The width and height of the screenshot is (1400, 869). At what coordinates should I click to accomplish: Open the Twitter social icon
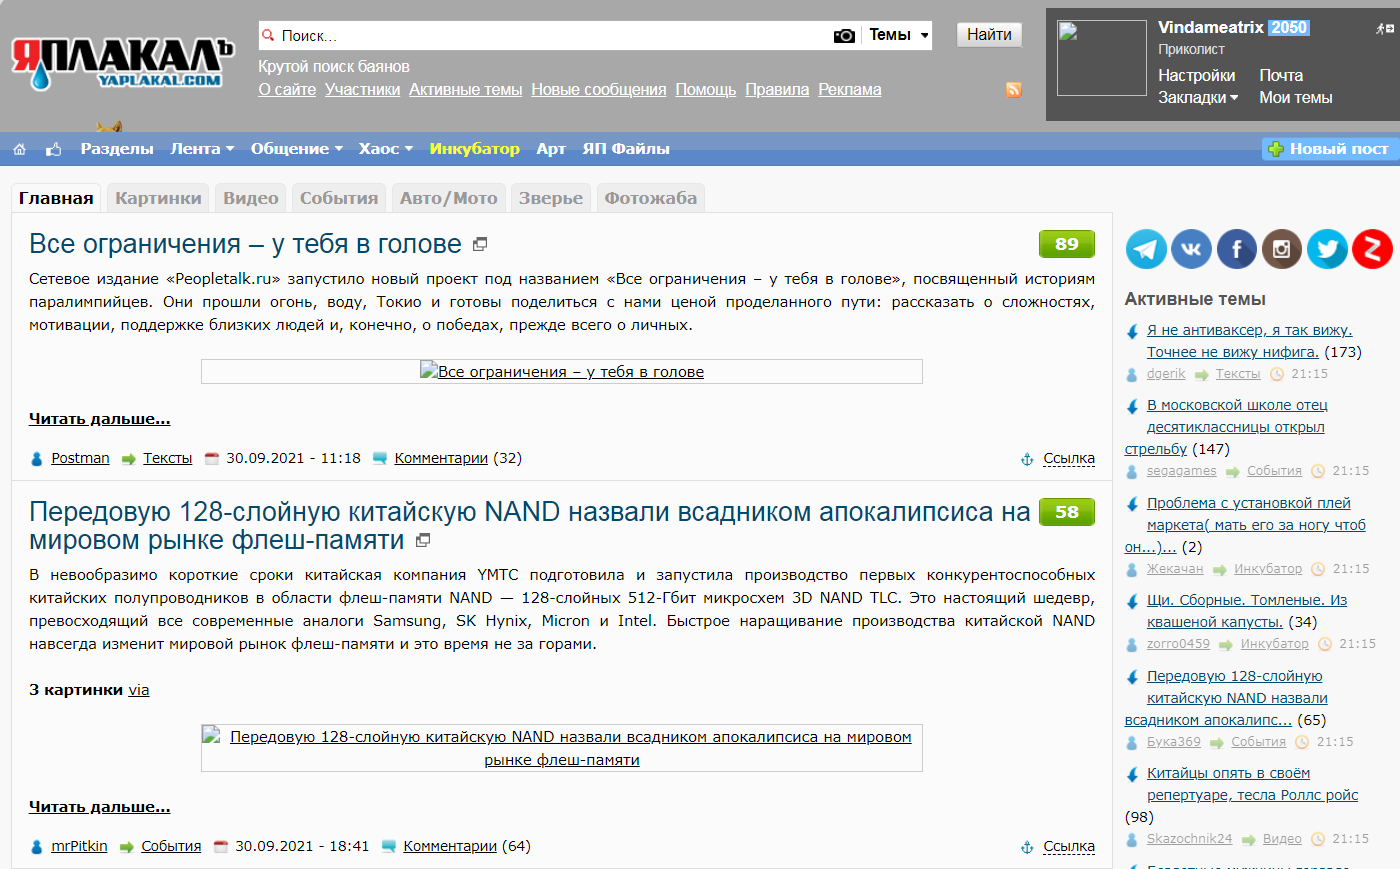(1327, 249)
